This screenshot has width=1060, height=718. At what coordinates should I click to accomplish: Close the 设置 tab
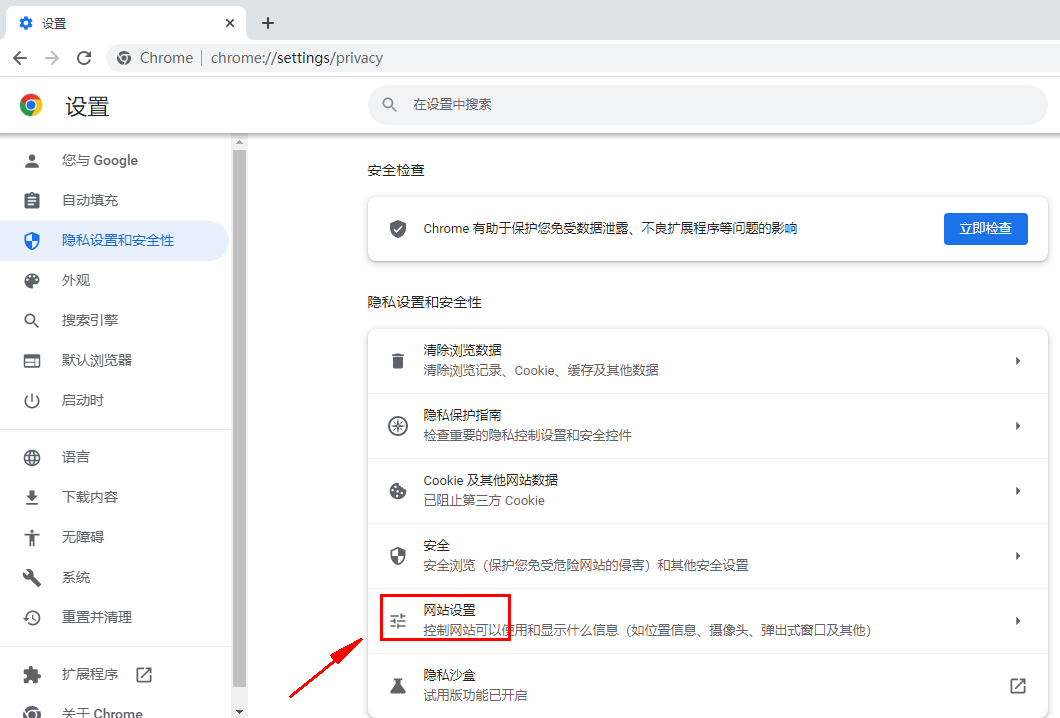[230, 23]
